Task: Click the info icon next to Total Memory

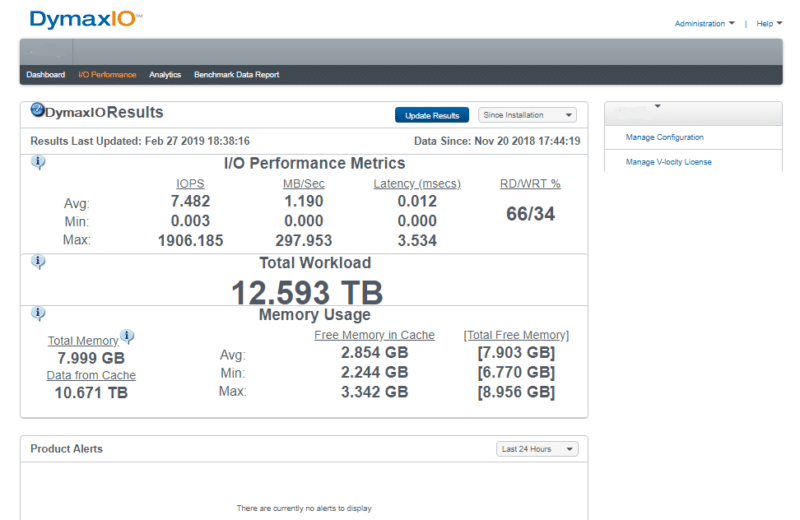Action: [128, 336]
